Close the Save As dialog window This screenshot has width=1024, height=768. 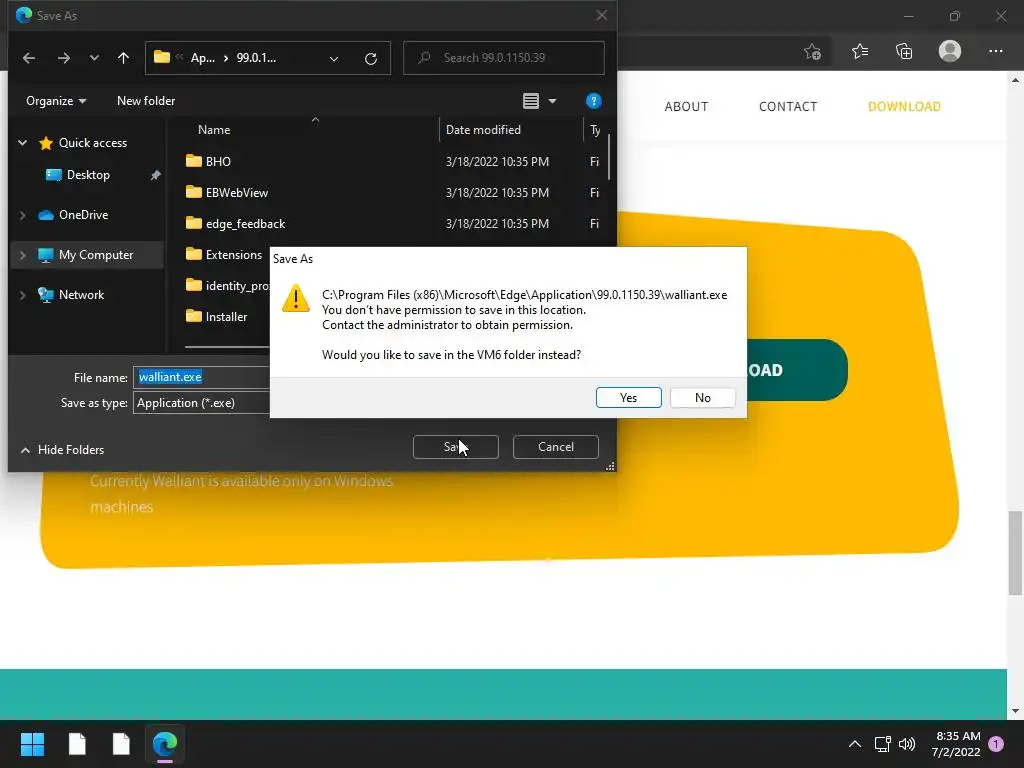coord(601,15)
